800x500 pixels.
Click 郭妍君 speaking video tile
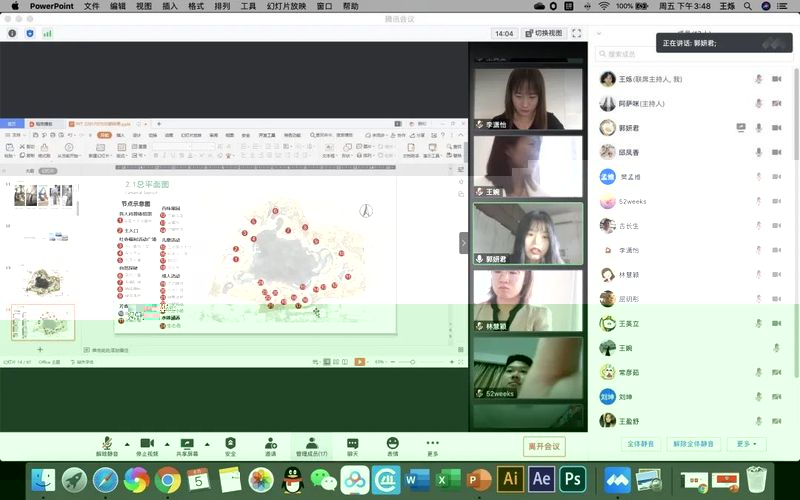coord(528,234)
